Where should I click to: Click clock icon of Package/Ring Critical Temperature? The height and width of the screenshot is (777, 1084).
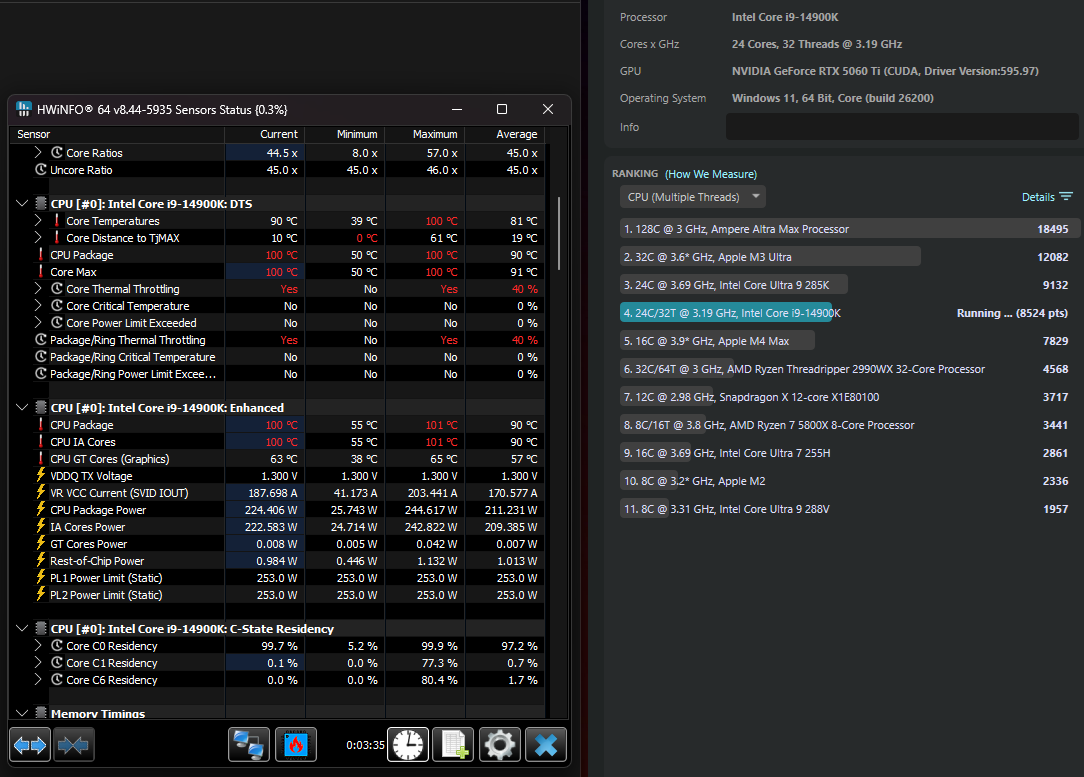41,357
